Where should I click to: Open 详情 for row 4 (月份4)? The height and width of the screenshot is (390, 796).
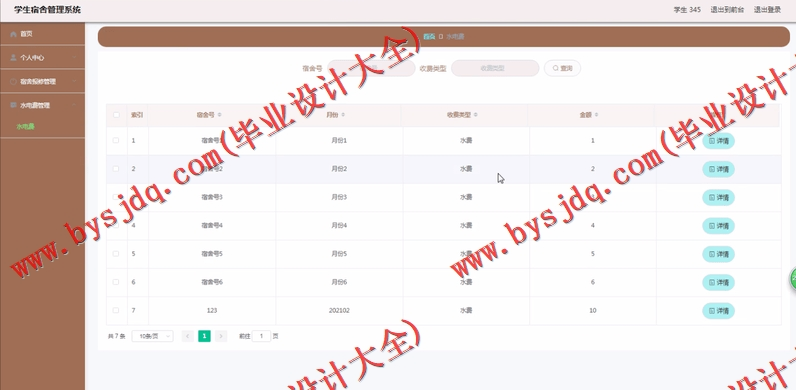point(718,226)
